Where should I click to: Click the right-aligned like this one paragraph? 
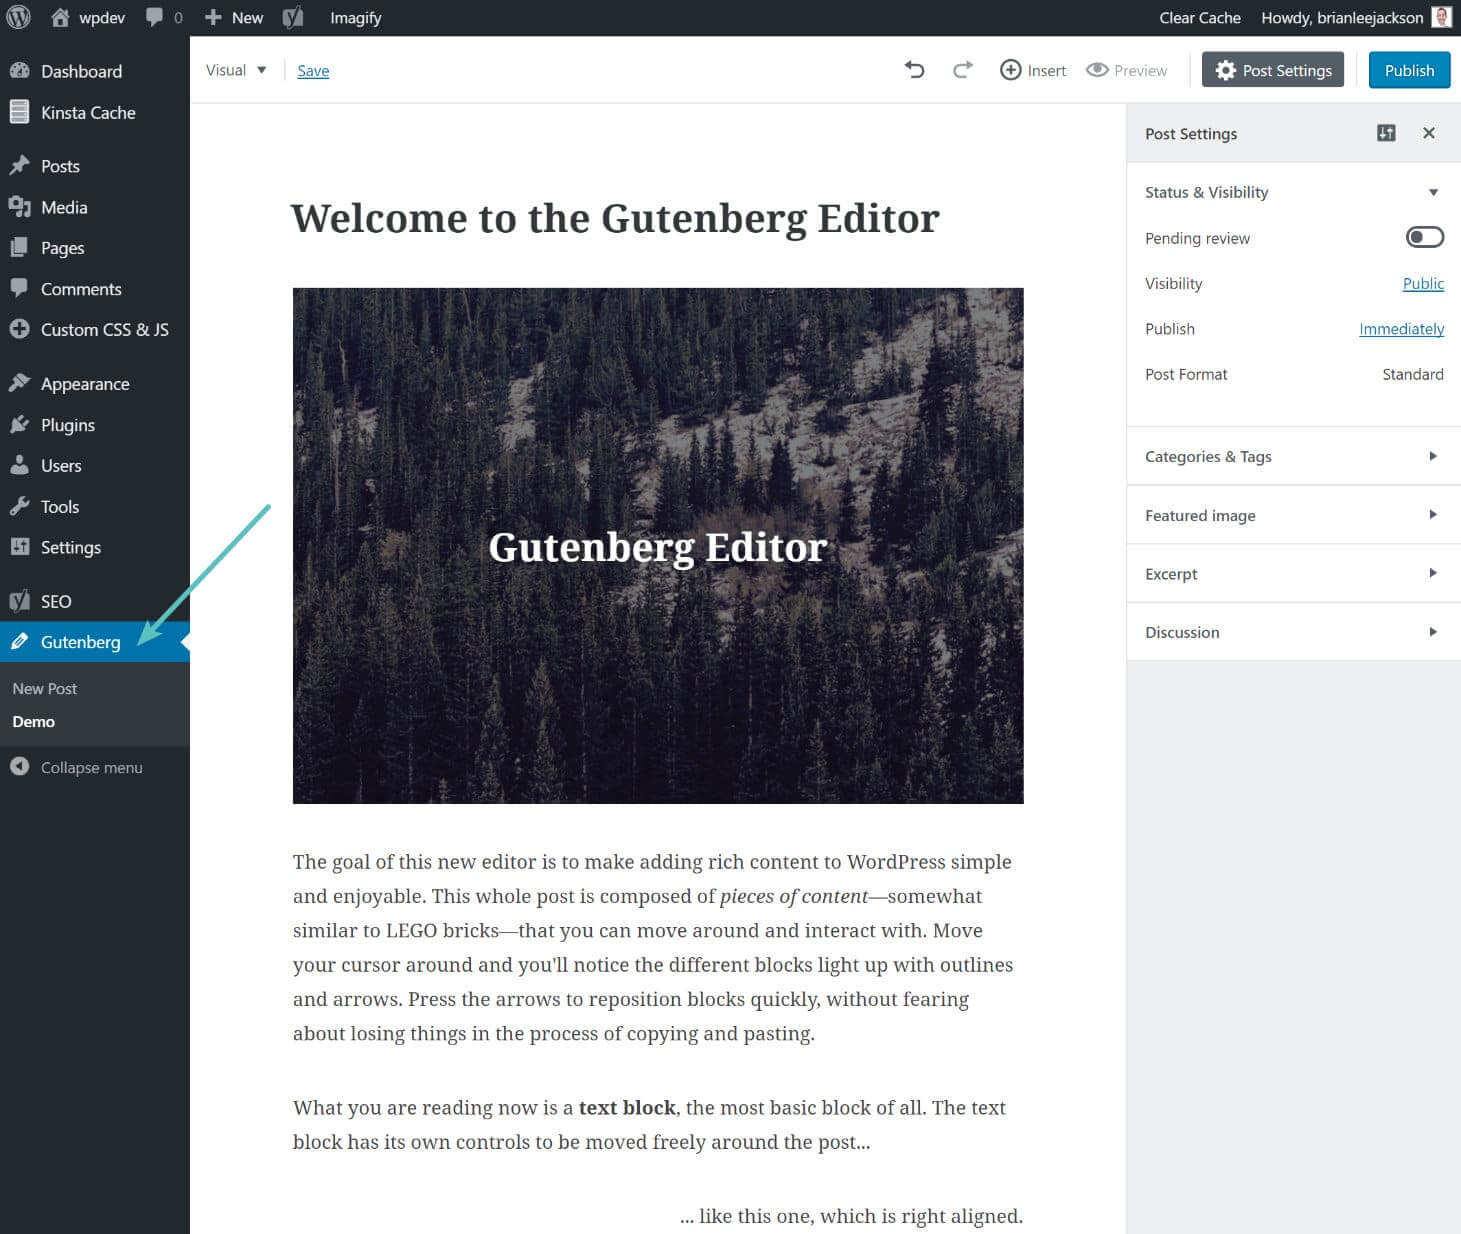click(851, 1216)
